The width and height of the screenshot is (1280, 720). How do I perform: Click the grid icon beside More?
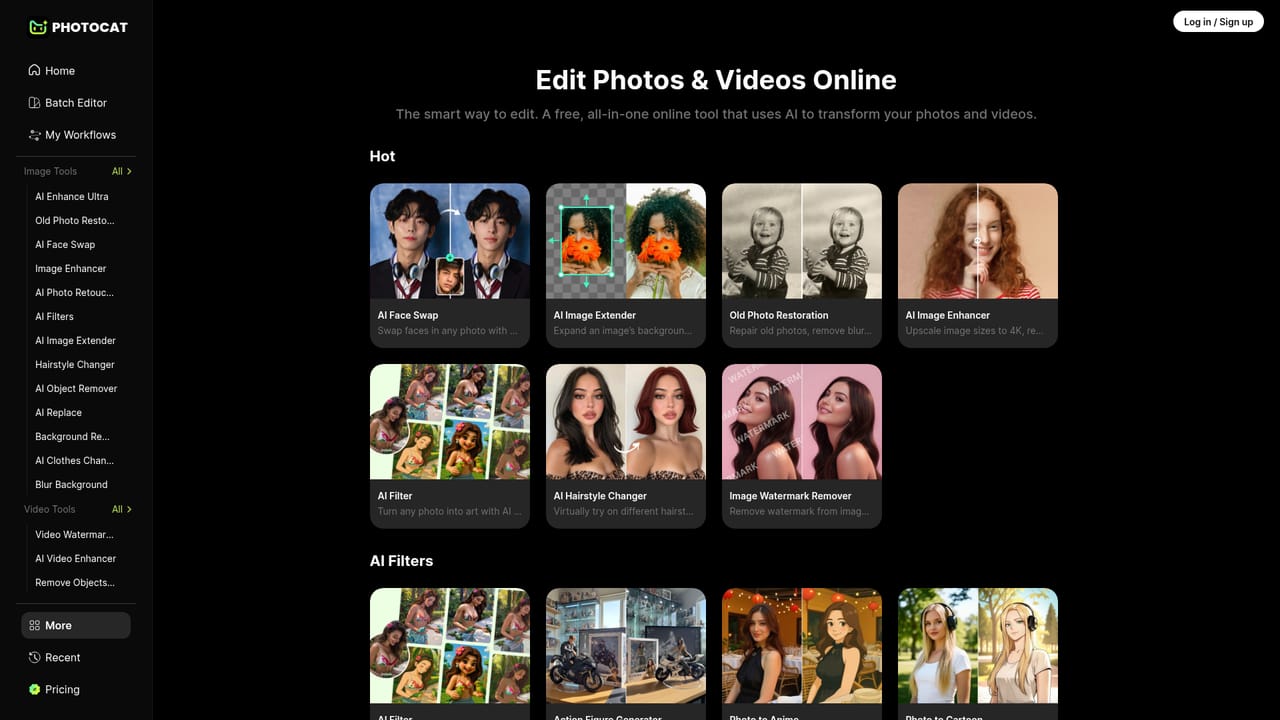[34, 625]
